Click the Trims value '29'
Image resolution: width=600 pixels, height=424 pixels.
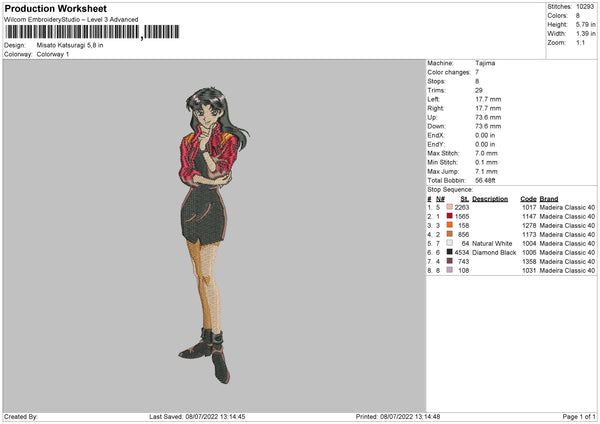pos(479,90)
